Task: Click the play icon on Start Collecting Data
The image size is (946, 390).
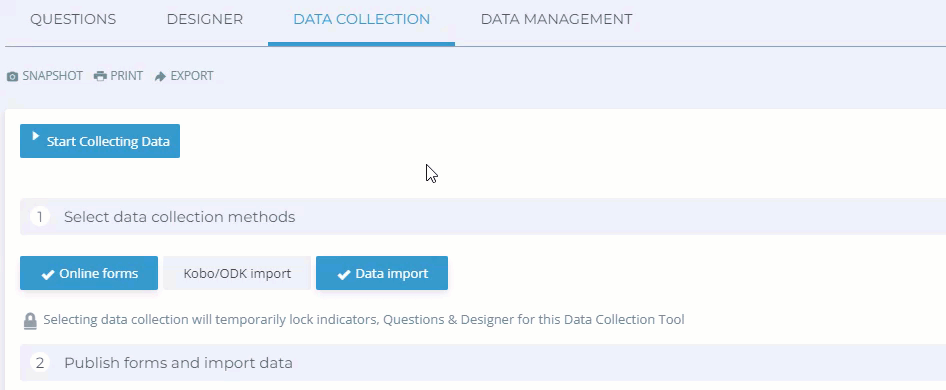Action: [36, 136]
